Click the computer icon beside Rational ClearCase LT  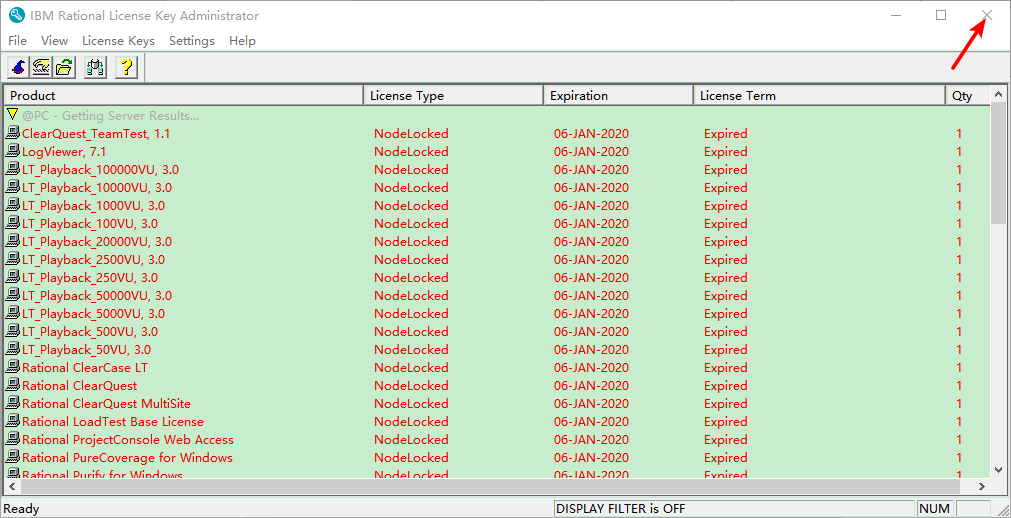(x=13, y=368)
